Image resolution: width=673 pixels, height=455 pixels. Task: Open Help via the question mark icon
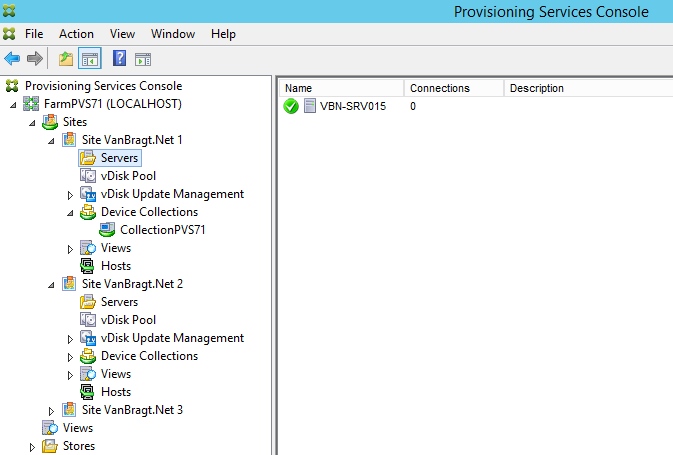[x=119, y=58]
